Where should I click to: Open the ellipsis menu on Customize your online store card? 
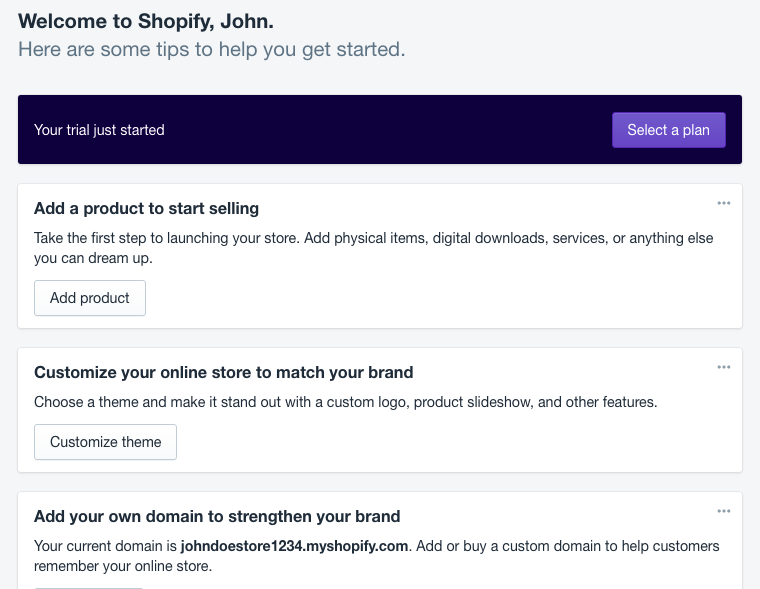click(x=724, y=367)
